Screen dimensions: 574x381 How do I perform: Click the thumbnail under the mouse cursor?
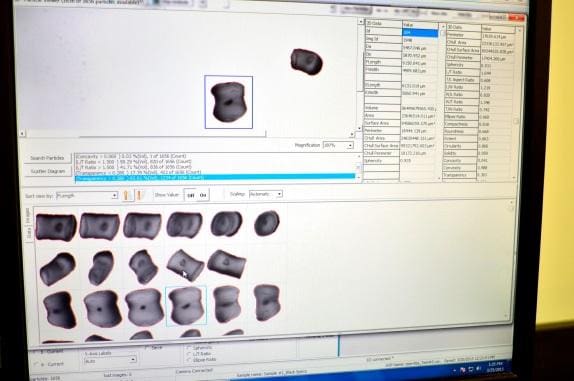pos(186,265)
